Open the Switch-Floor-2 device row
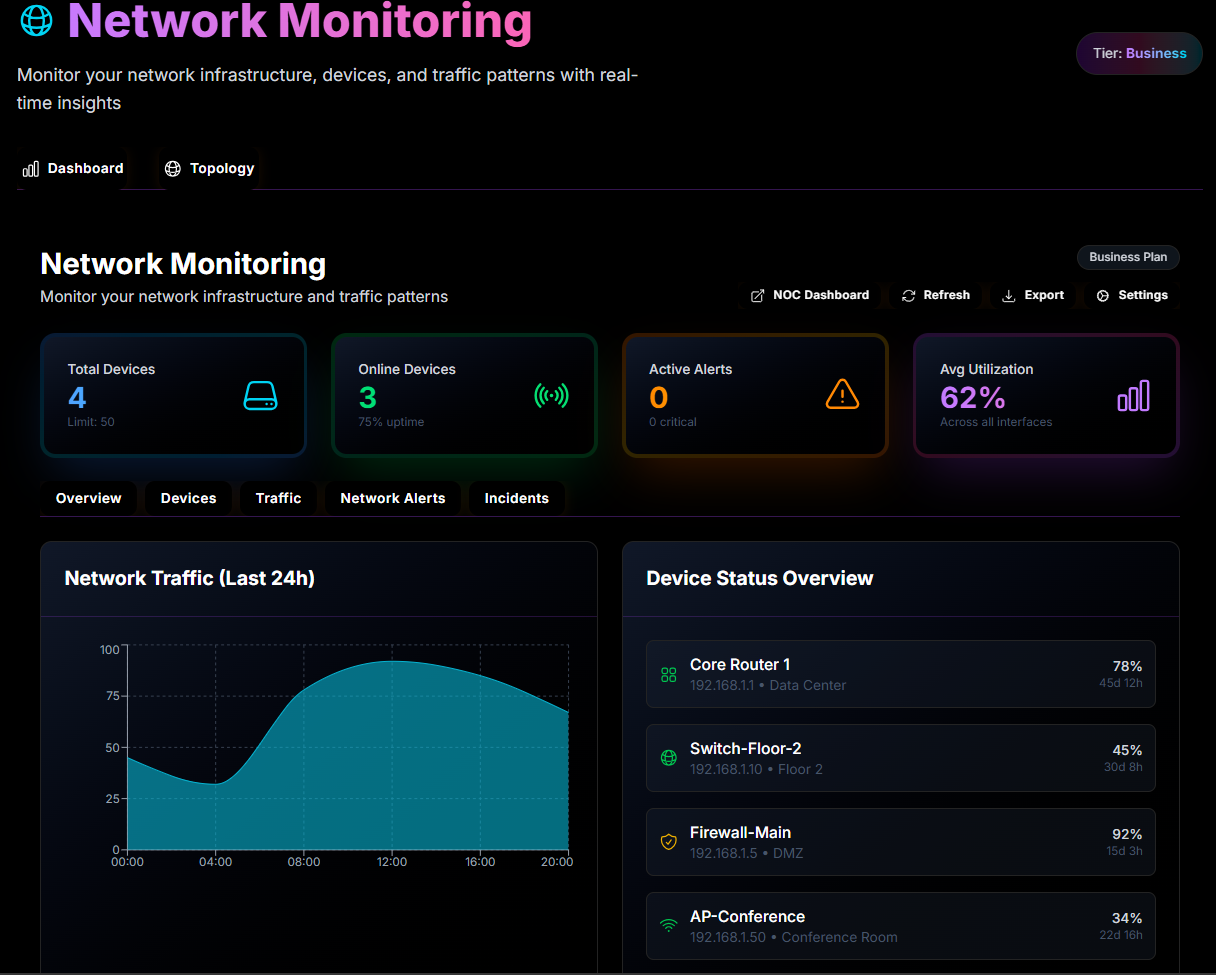Screen dimensions: 1216x975 pos(901,758)
